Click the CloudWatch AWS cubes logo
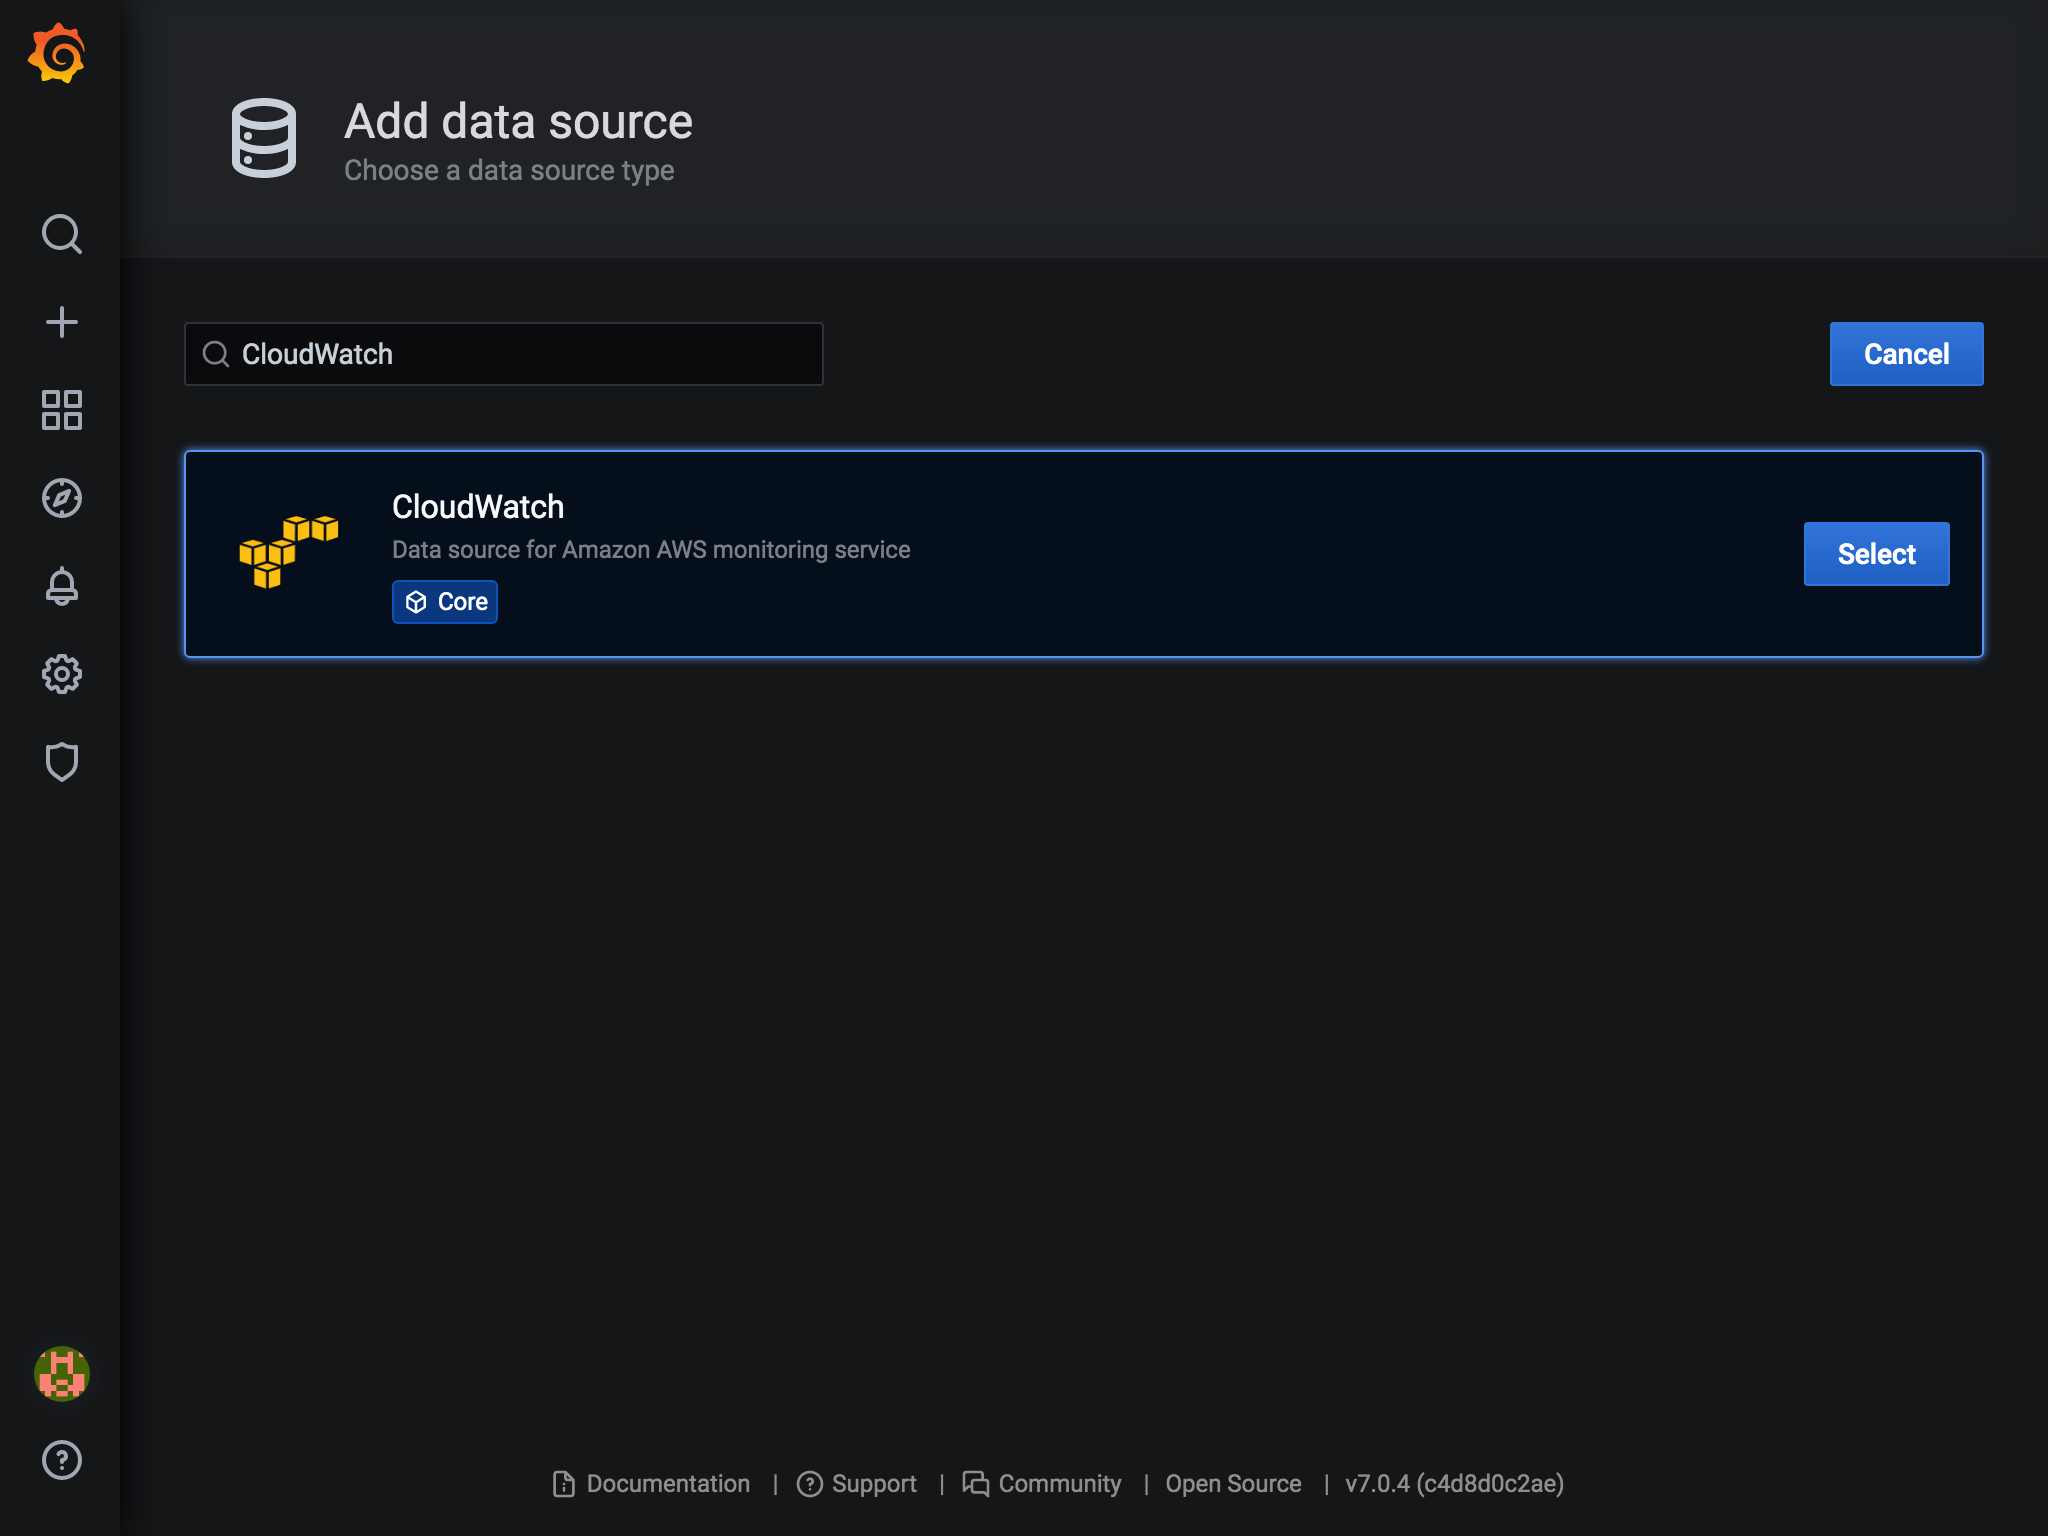 tap(288, 552)
